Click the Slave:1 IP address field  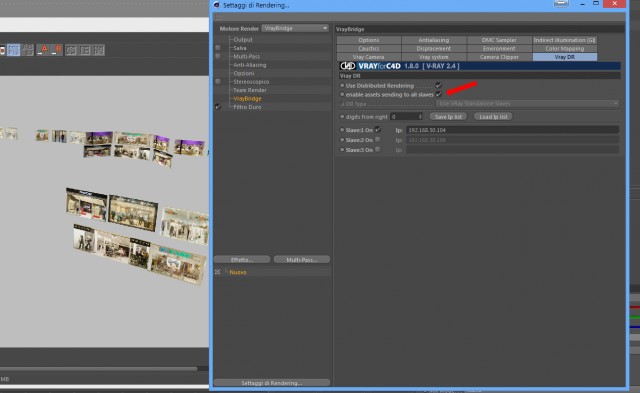(513, 130)
